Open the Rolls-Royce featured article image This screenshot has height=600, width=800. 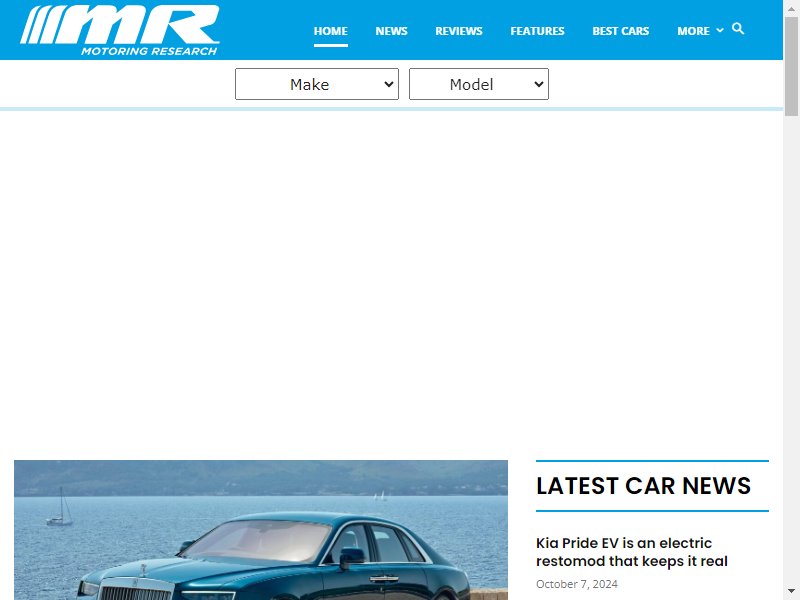pyautogui.click(x=261, y=530)
